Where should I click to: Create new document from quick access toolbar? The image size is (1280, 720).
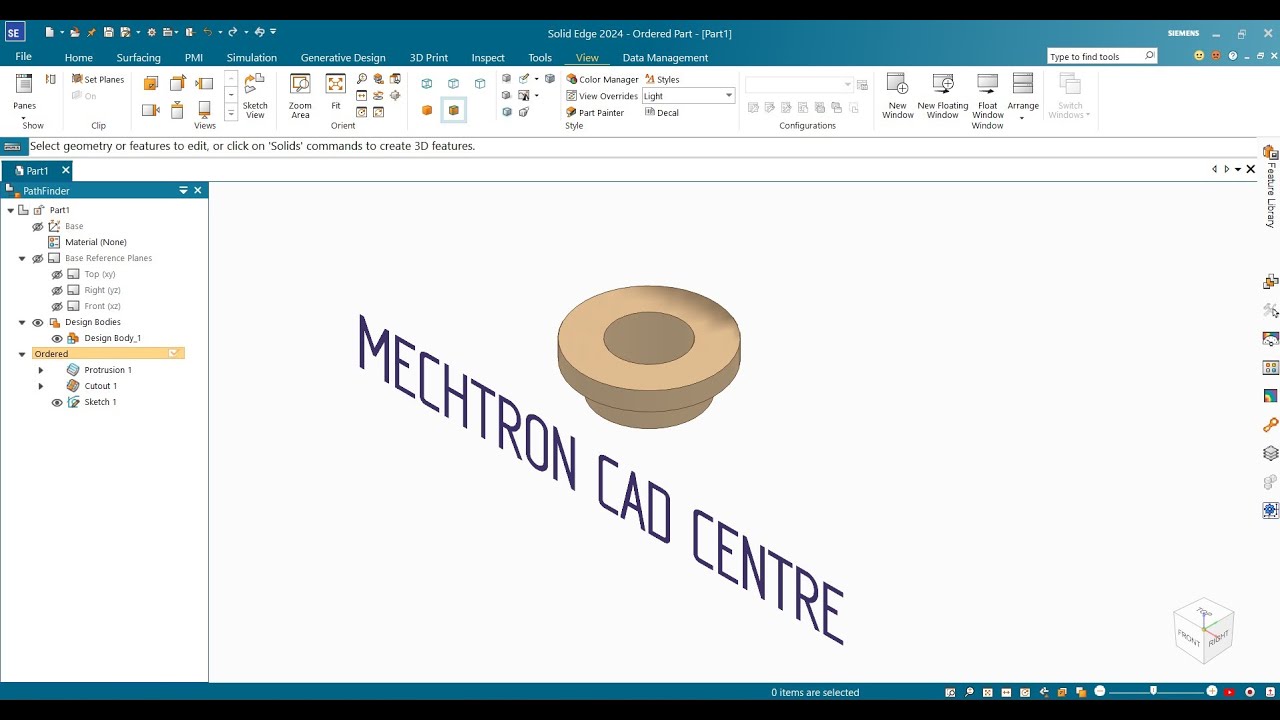[x=50, y=32]
